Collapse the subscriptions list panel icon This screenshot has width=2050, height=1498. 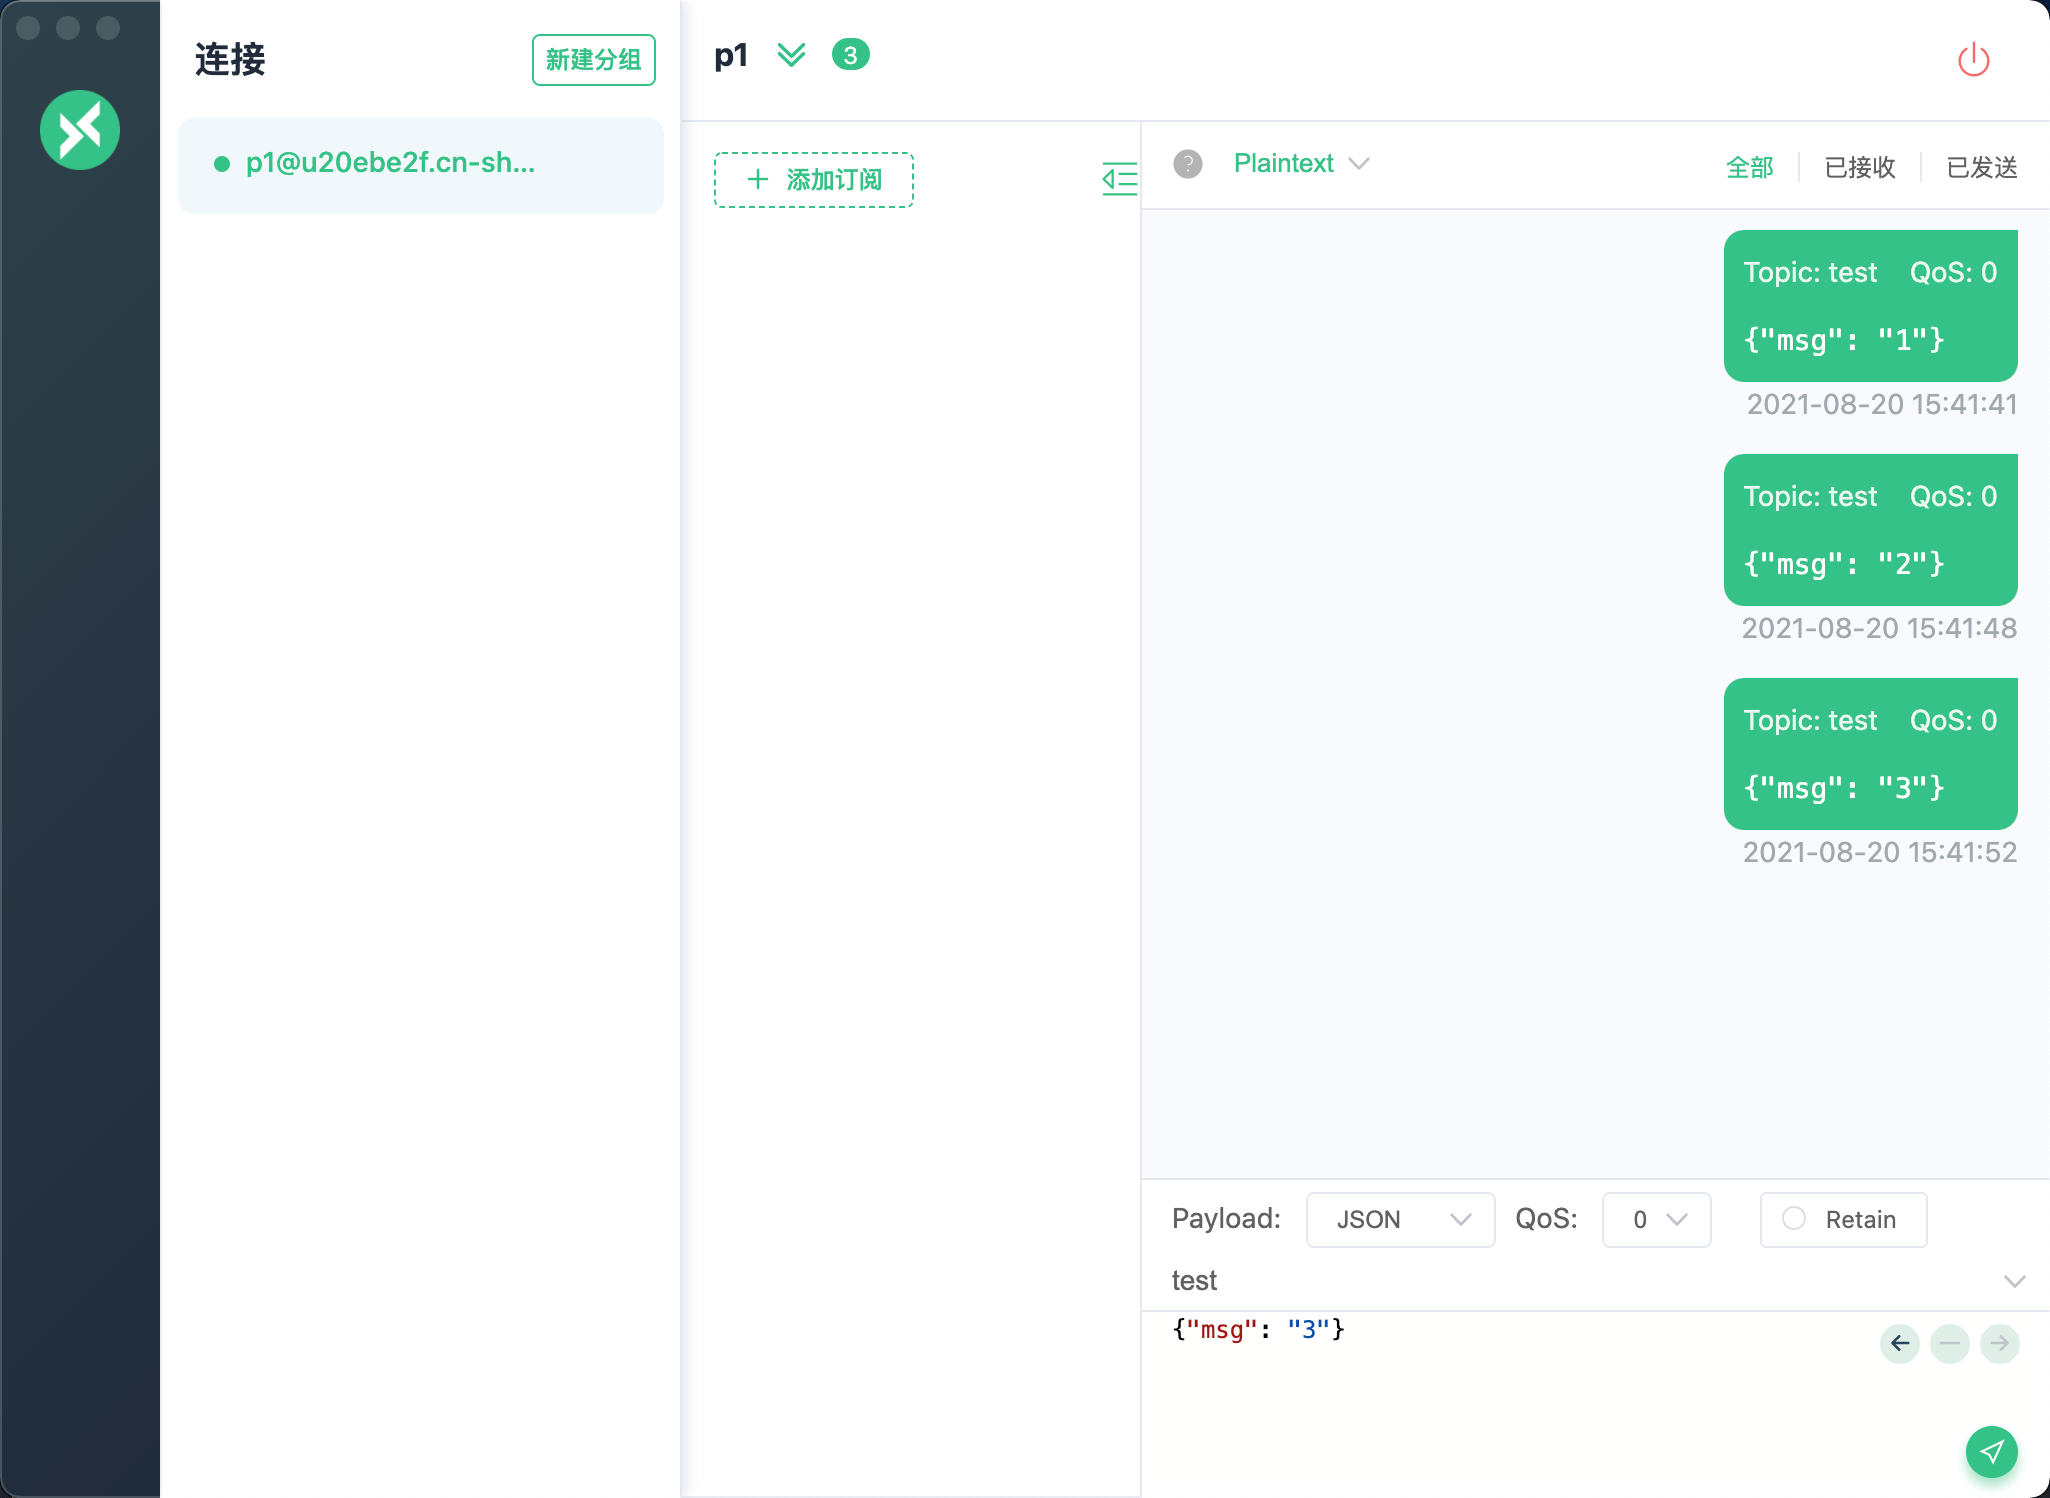coord(1119,179)
